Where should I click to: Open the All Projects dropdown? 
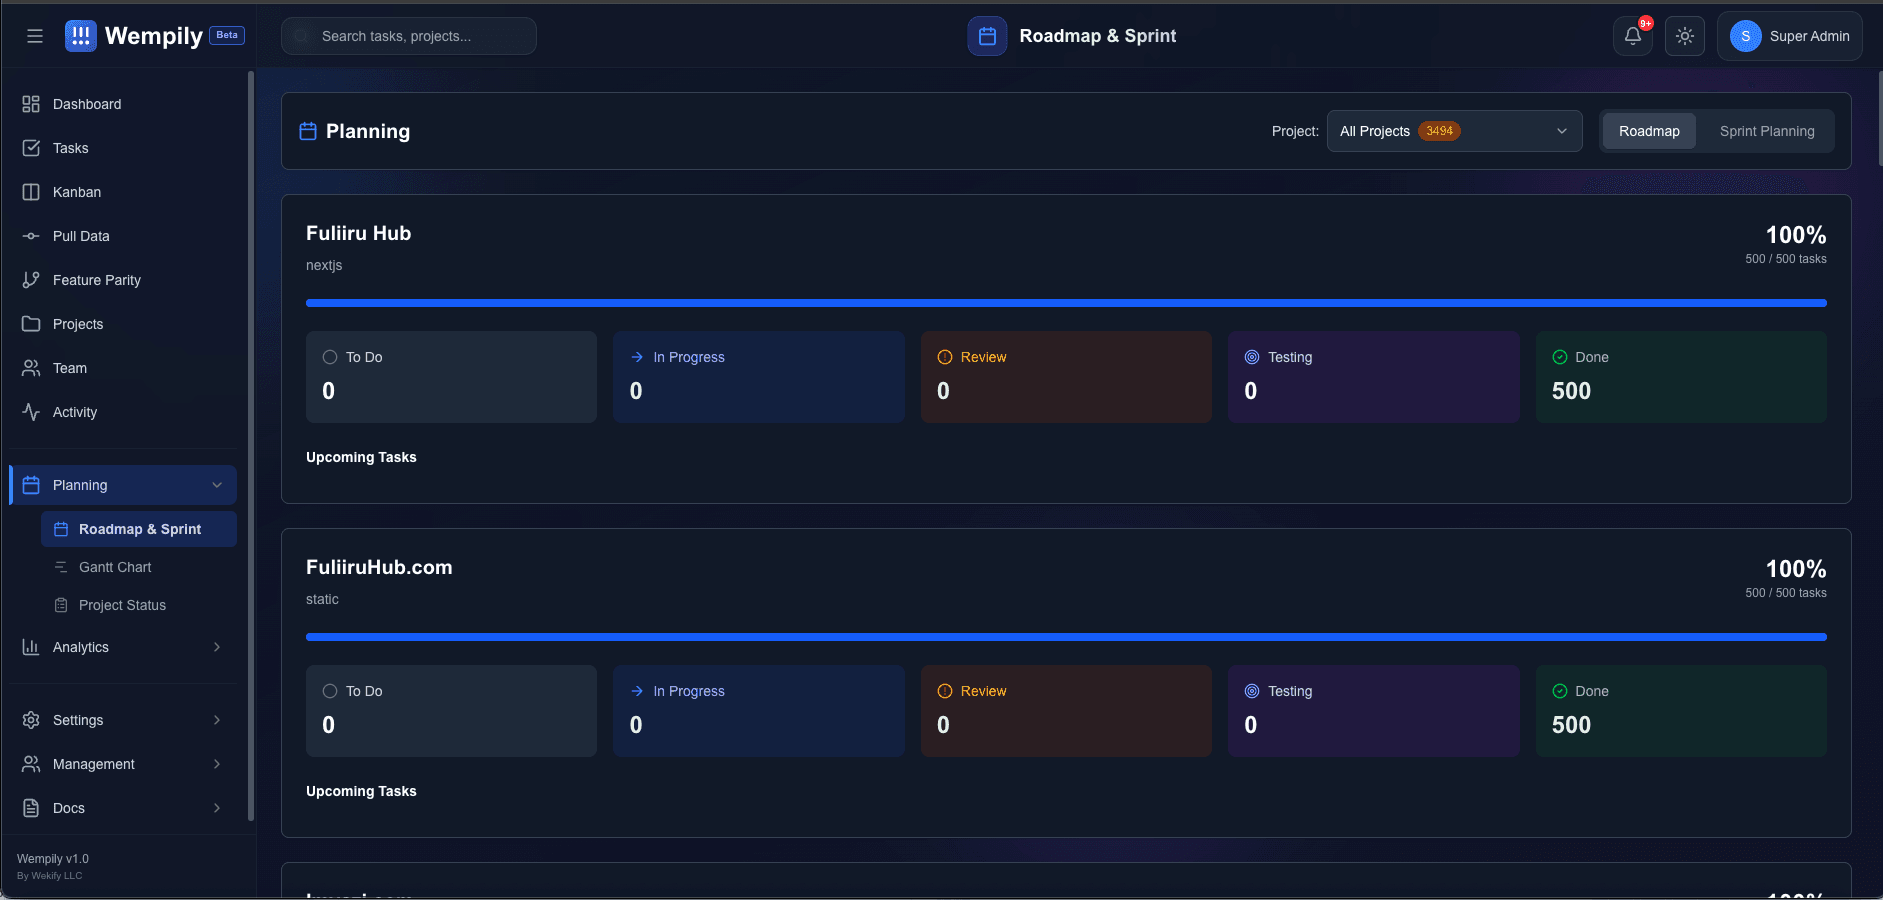click(x=1453, y=131)
